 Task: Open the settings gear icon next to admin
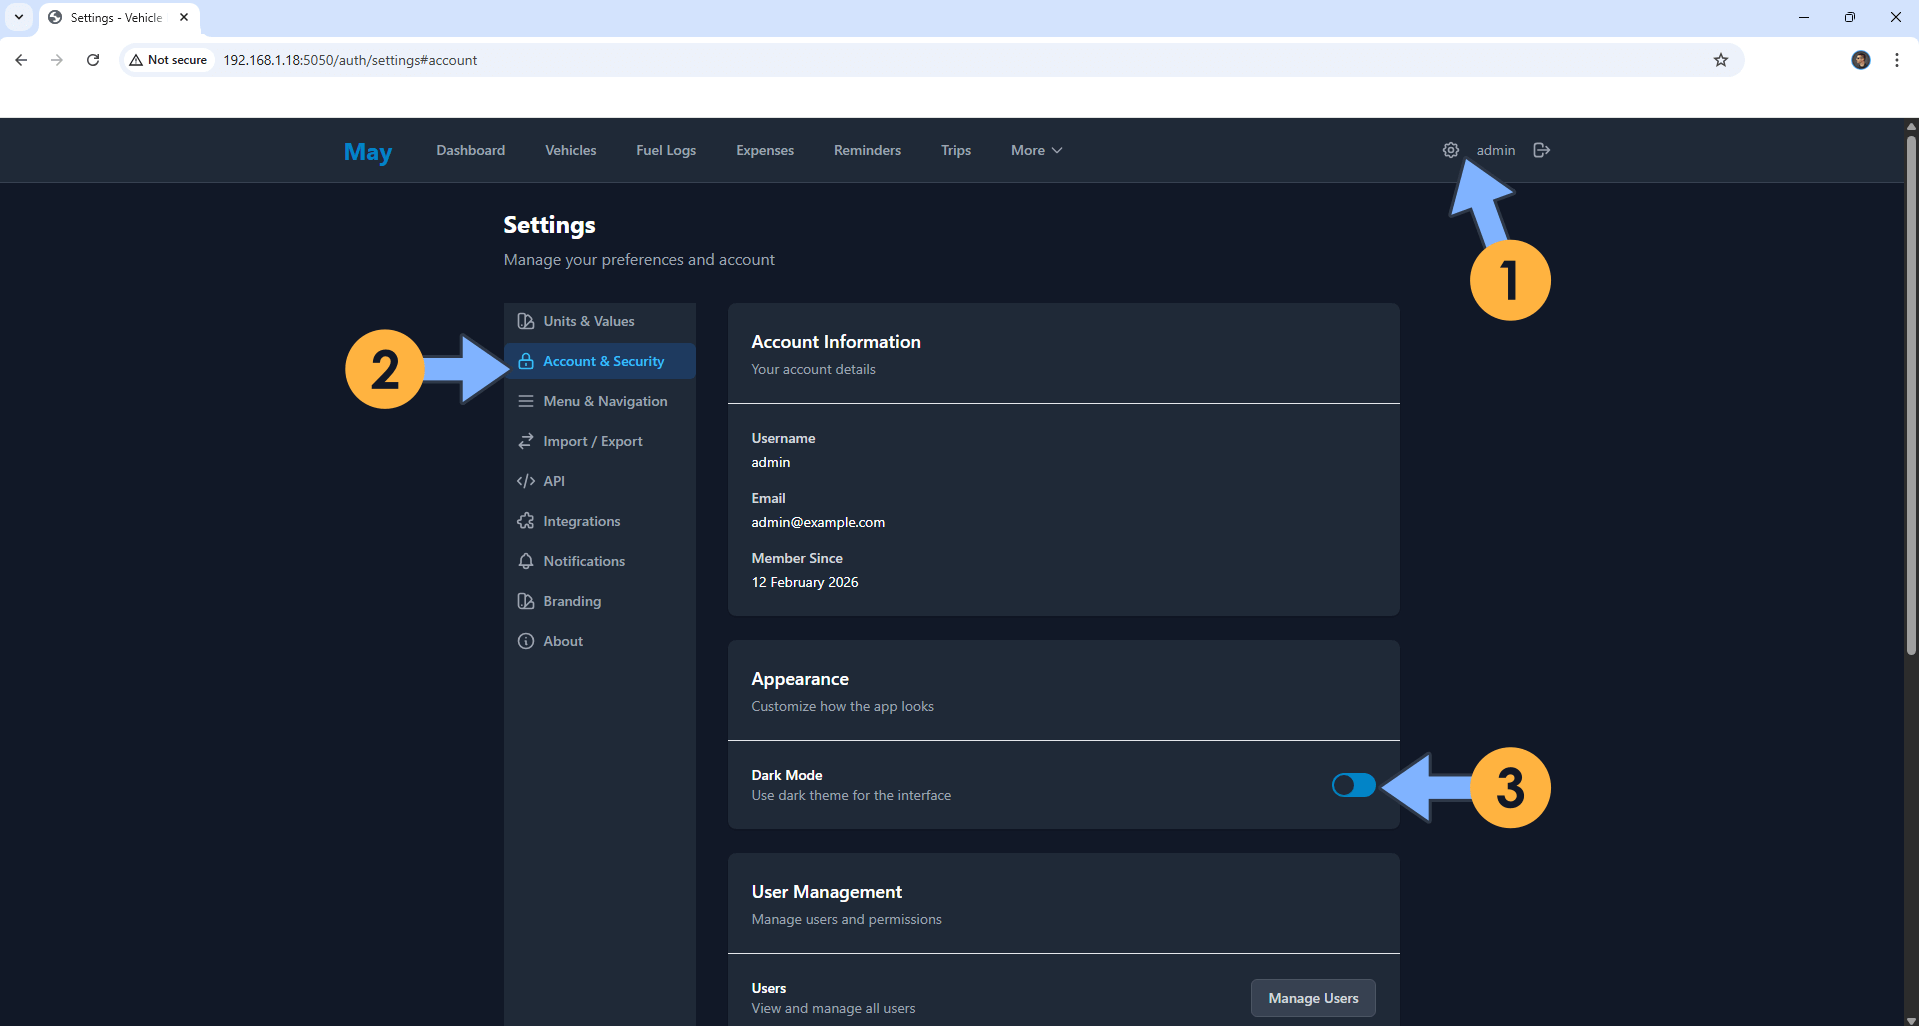(x=1451, y=150)
